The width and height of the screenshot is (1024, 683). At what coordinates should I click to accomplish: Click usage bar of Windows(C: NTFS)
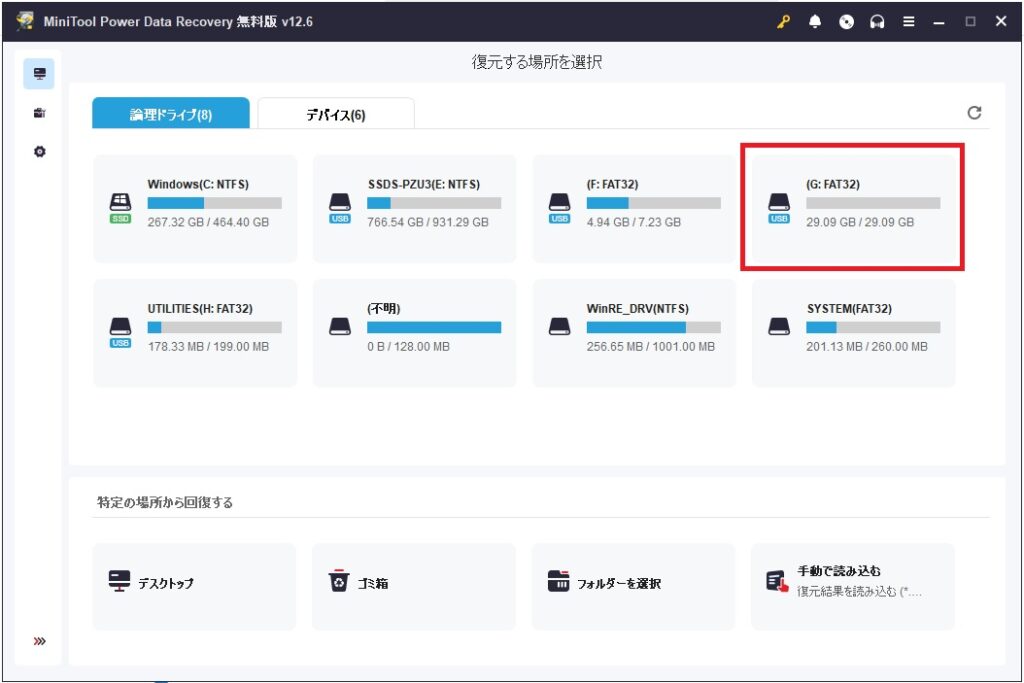coord(214,203)
